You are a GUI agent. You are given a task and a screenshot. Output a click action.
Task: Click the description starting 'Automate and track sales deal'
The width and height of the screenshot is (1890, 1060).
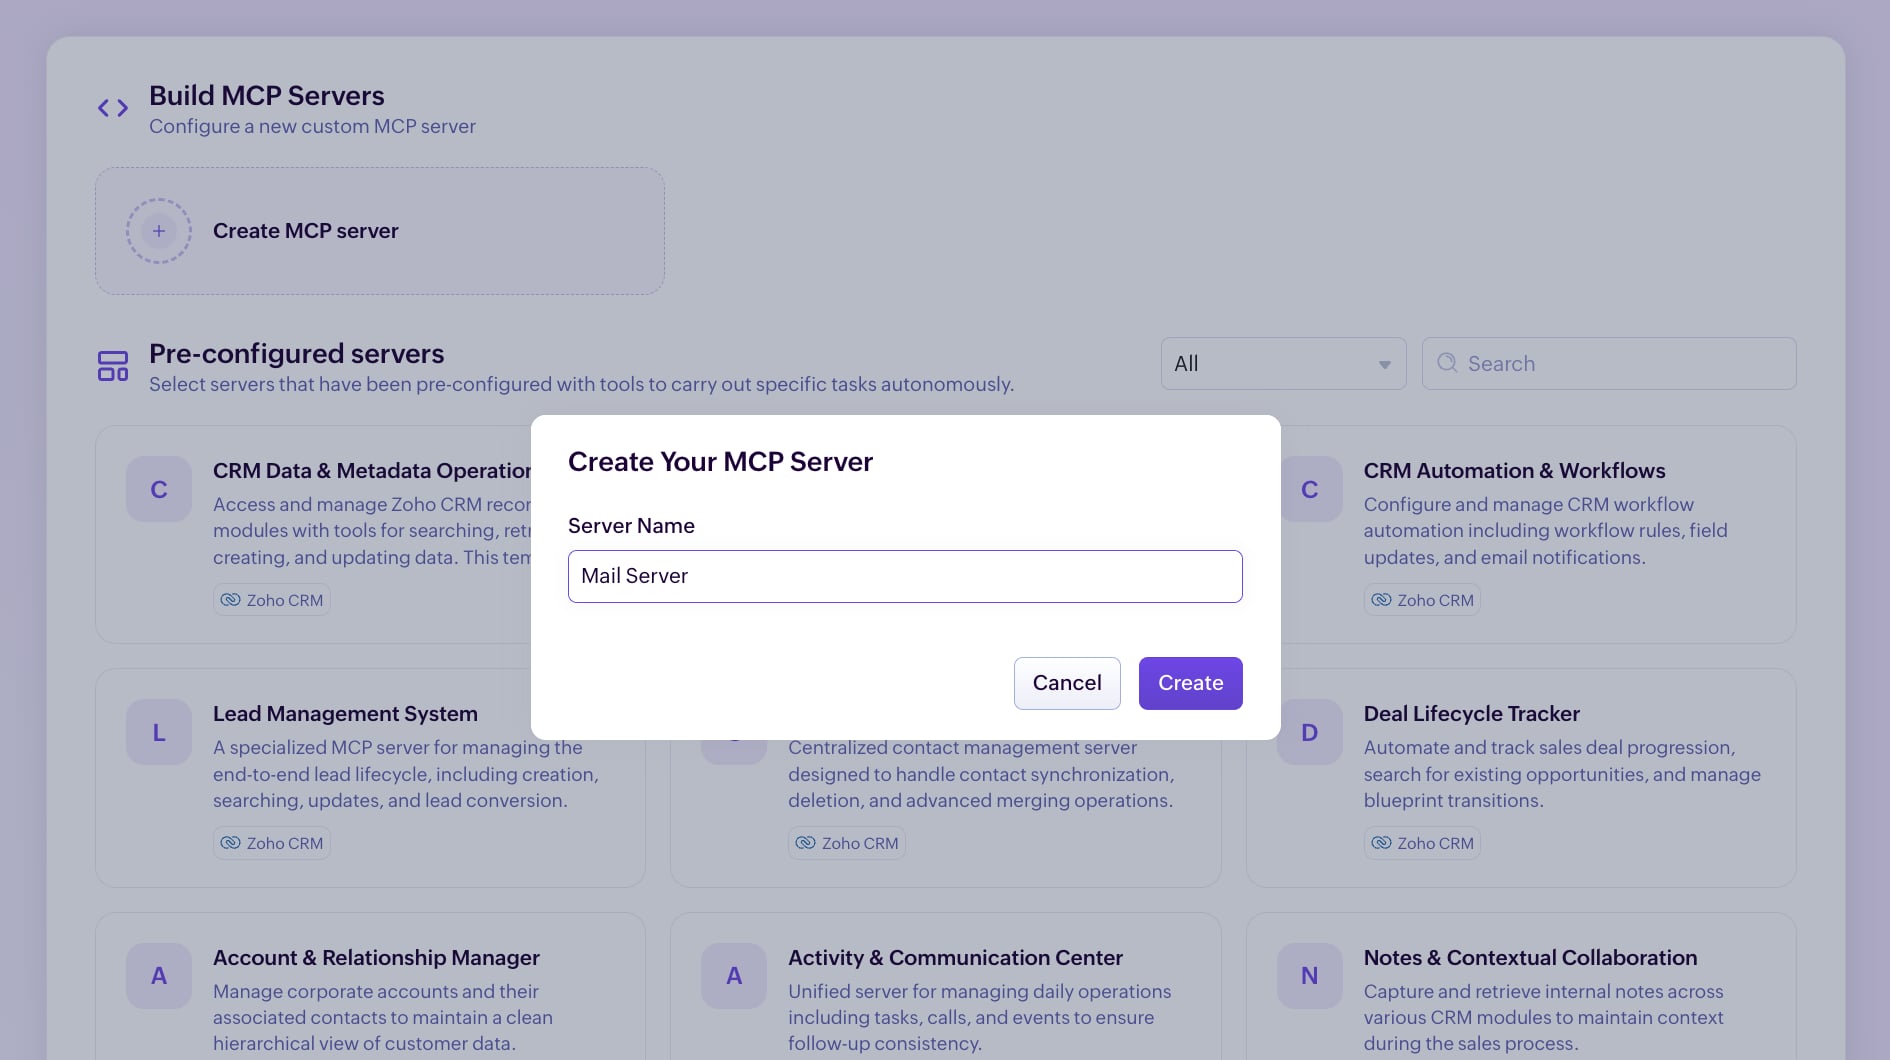1562,774
